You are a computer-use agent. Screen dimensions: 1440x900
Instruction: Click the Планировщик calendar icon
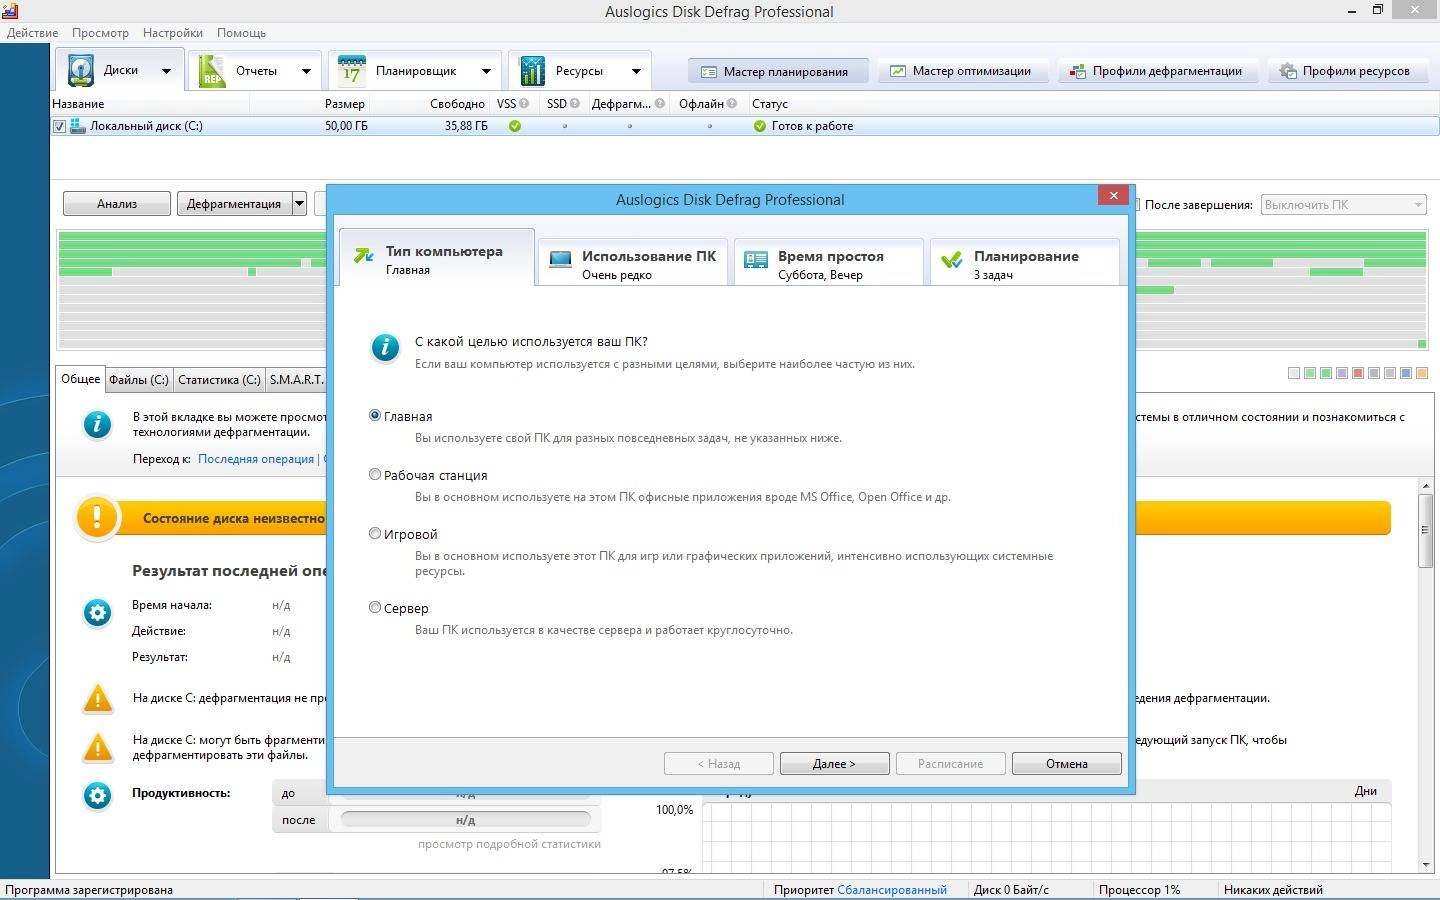coord(351,71)
